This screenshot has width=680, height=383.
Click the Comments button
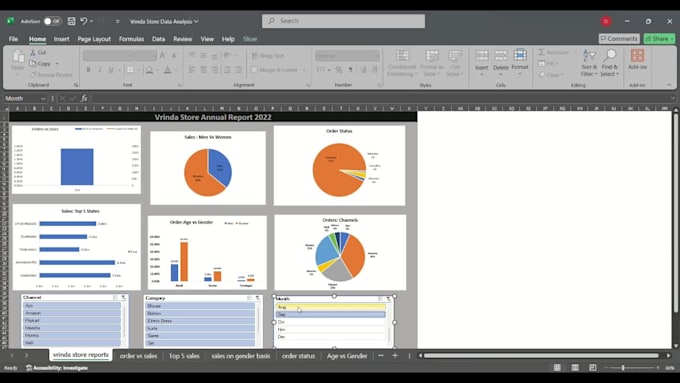pos(619,39)
